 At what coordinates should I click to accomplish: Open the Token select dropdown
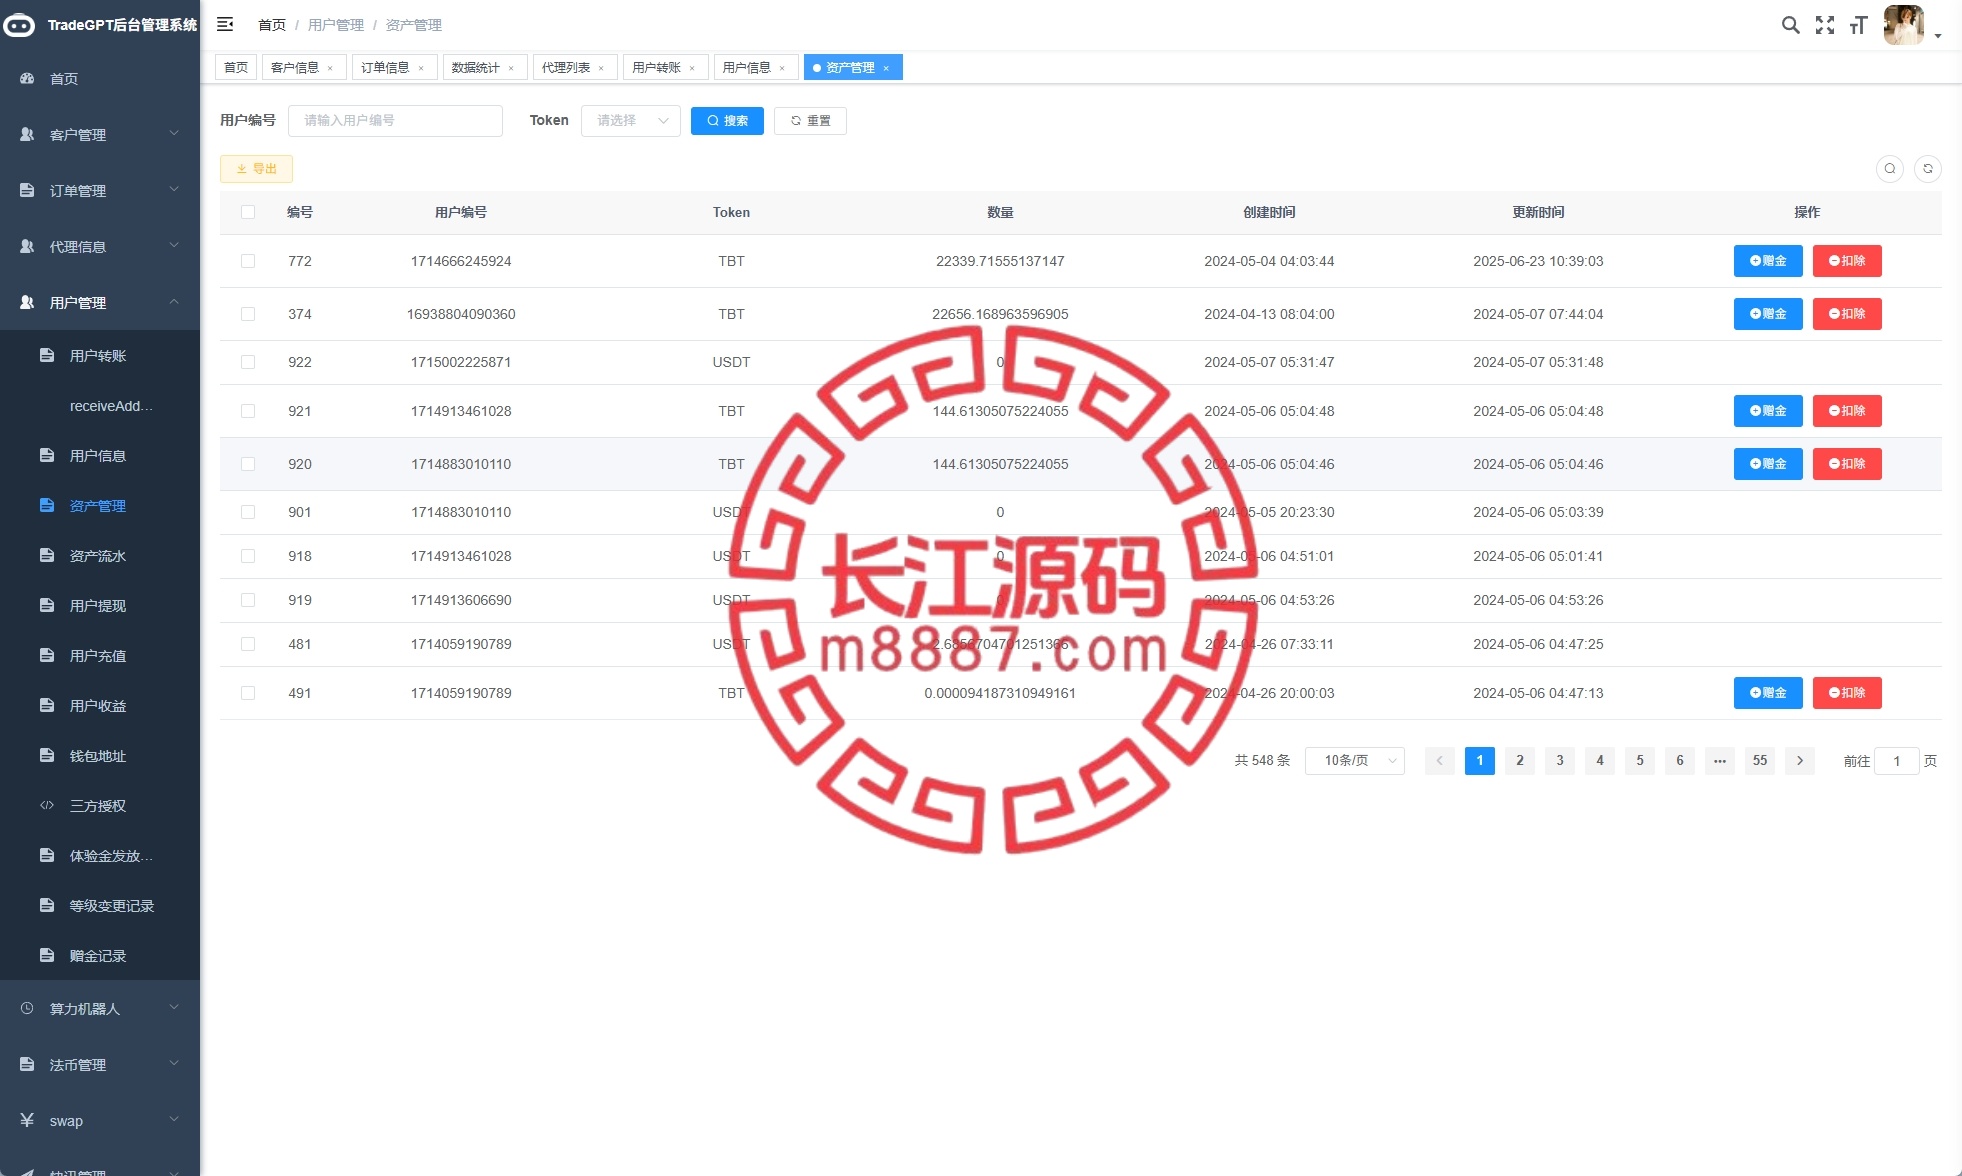point(631,120)
